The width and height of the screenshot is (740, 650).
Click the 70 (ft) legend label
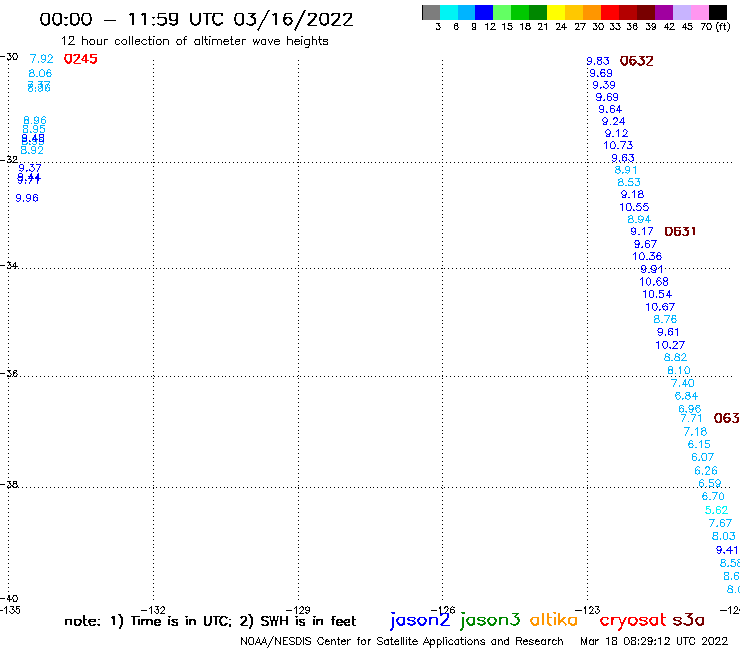pyautogui.click(x=715, y=26)
